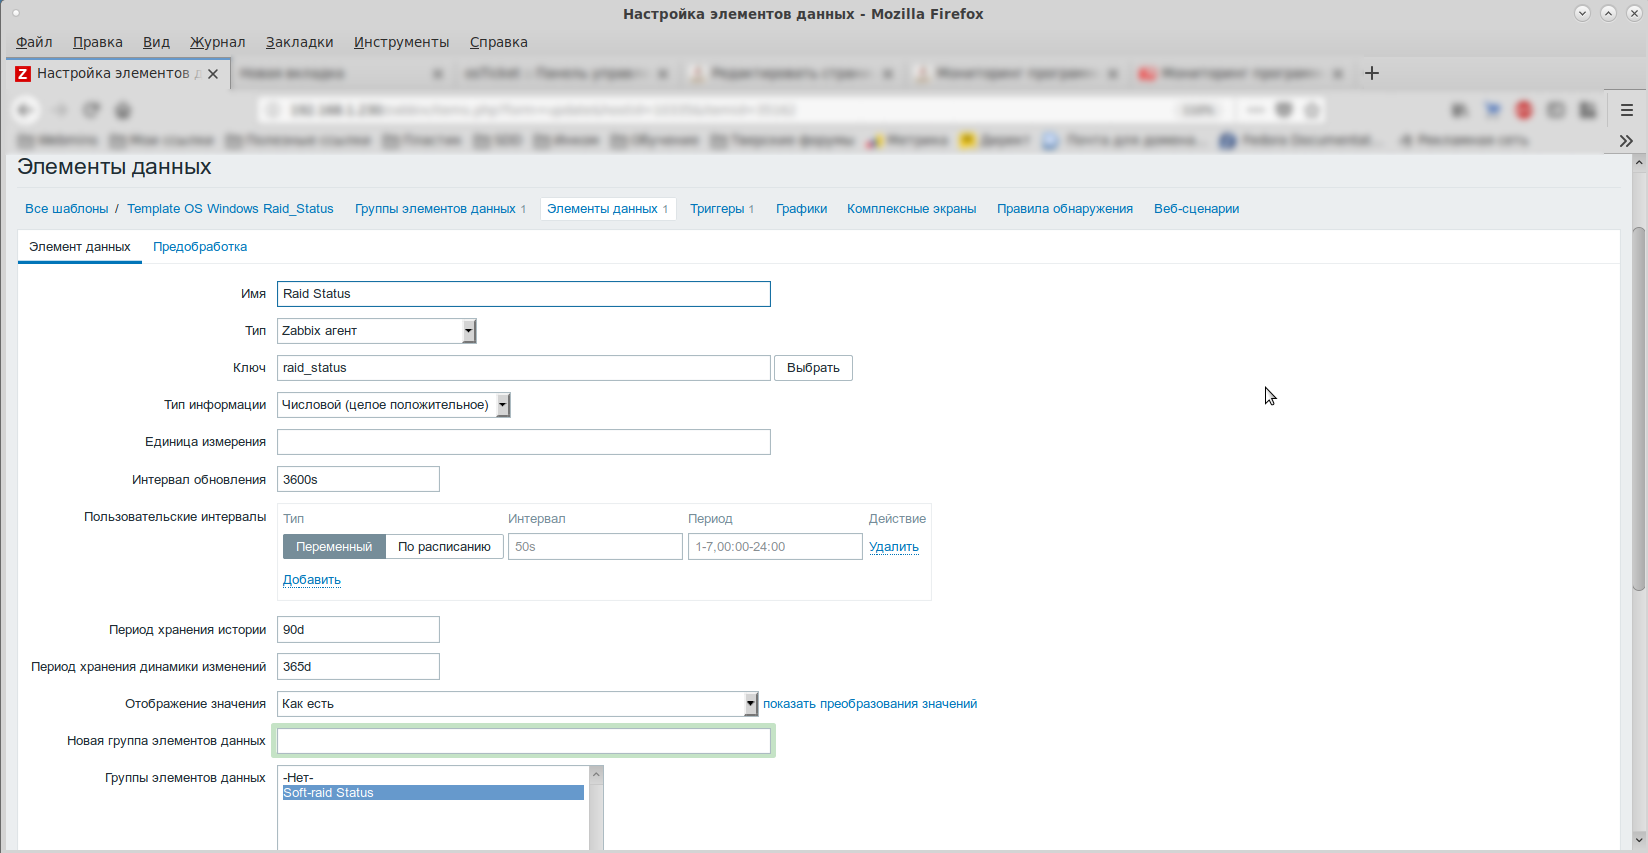Open the Справка menu
This screenshot has height=853, width=1648.
[498, 42]
